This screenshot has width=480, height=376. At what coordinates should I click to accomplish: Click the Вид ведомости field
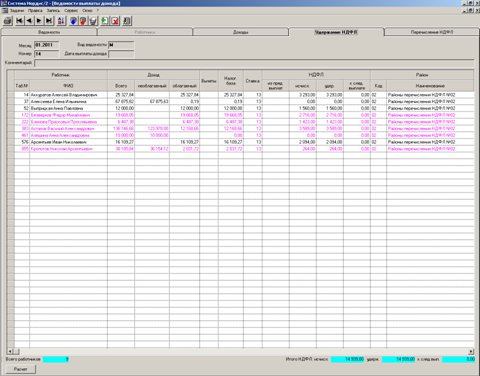point(121,45)
